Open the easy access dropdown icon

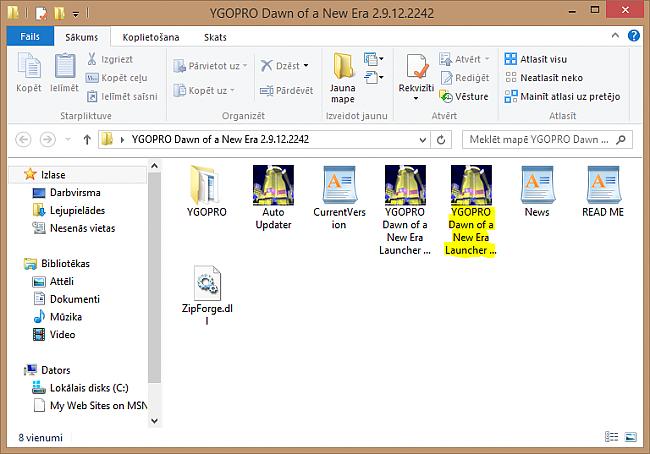[x=373, y=77]
